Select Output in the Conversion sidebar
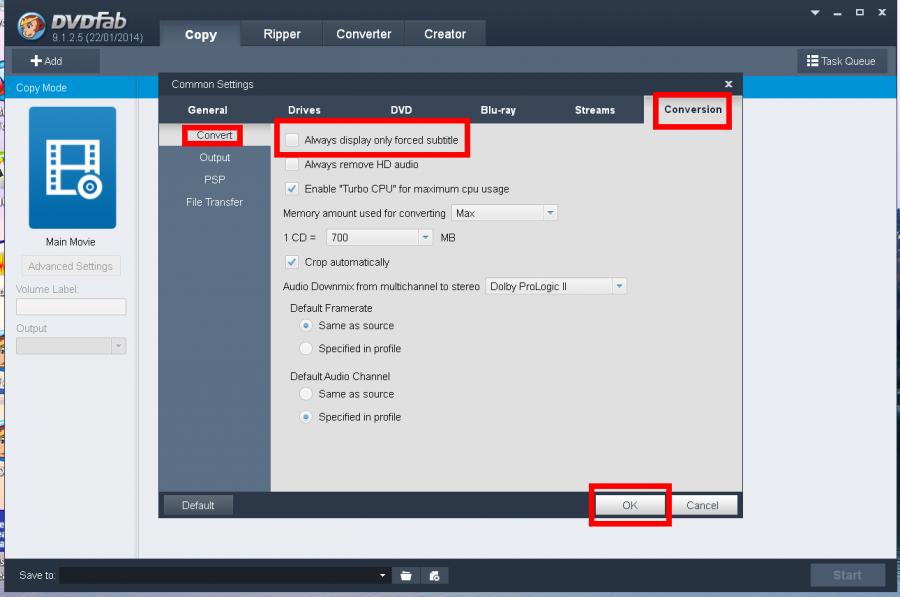The image size is (900, 597). tap(215, 157)
